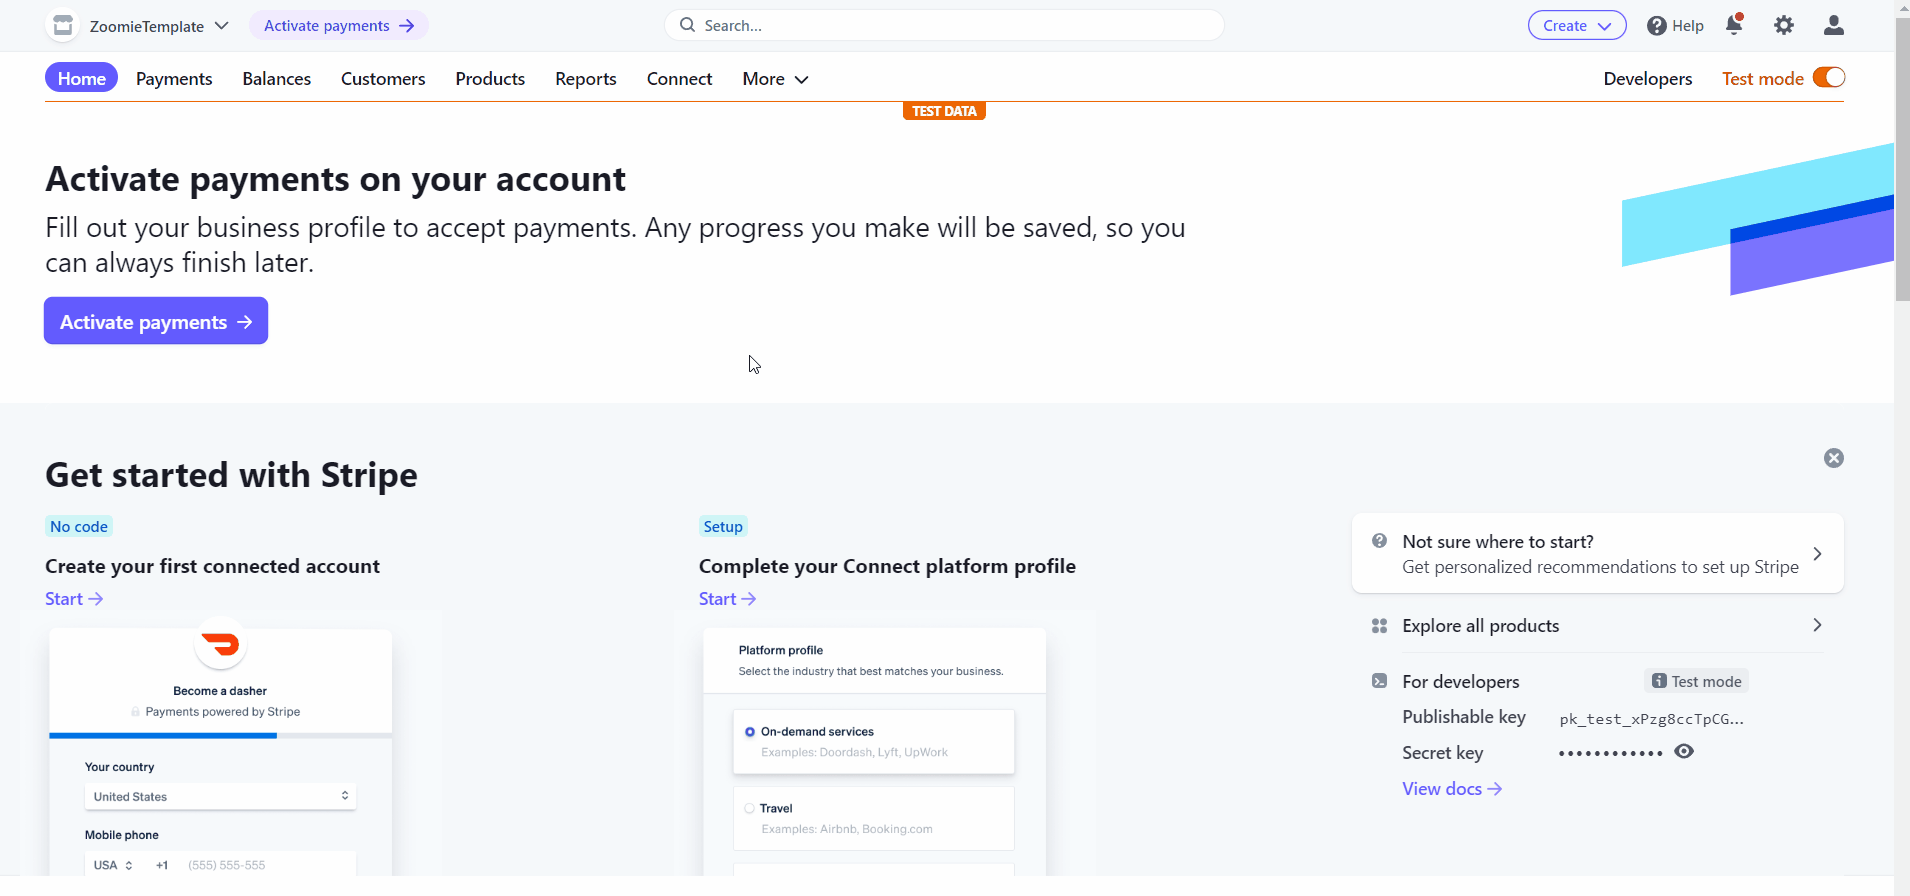Go to the Payments tab
1910x896 pixels.
[174, 79]
